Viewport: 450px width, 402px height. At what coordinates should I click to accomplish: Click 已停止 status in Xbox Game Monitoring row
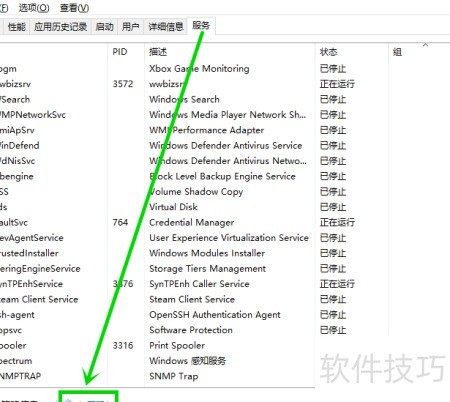coord(333,69)
